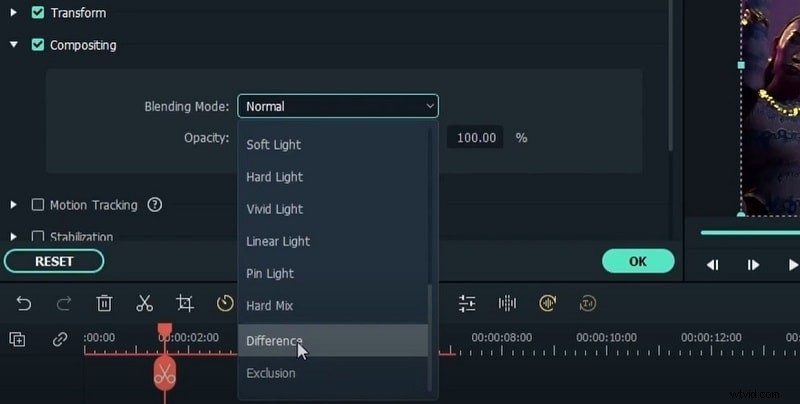The height and width of the screenshot is (404, 800).
Task: Click the add track icon
Action: click(17, 339)
